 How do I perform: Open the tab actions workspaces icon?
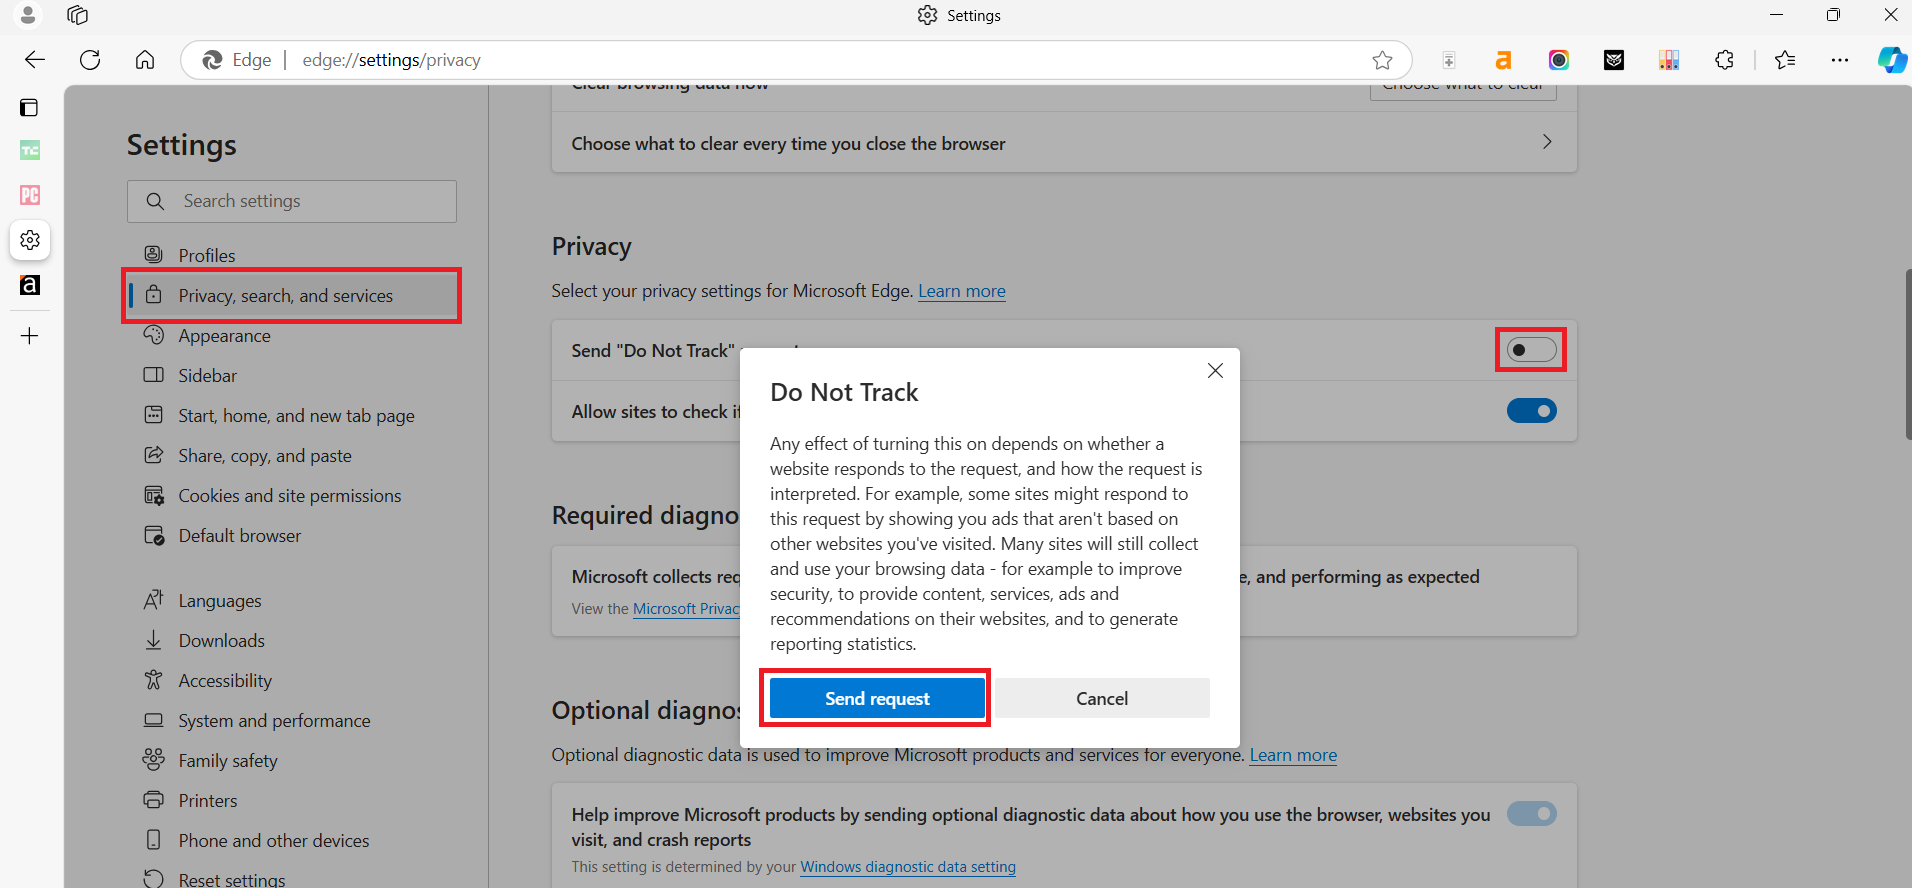(78, 15)
